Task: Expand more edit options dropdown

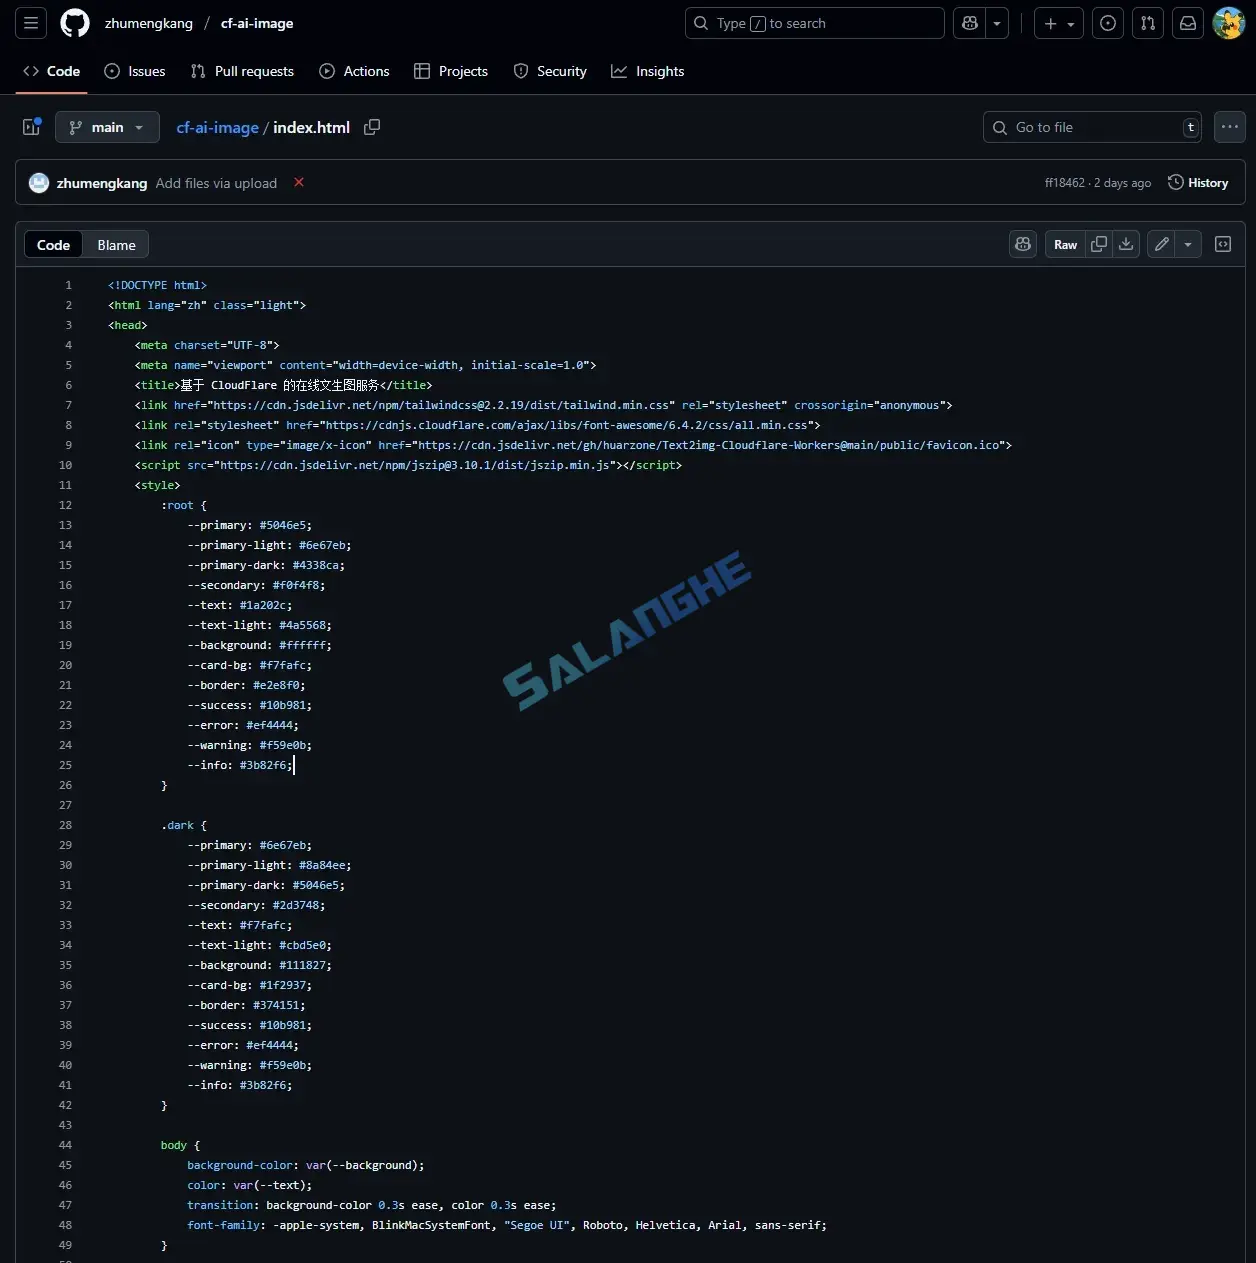Action: point(1187,244)
